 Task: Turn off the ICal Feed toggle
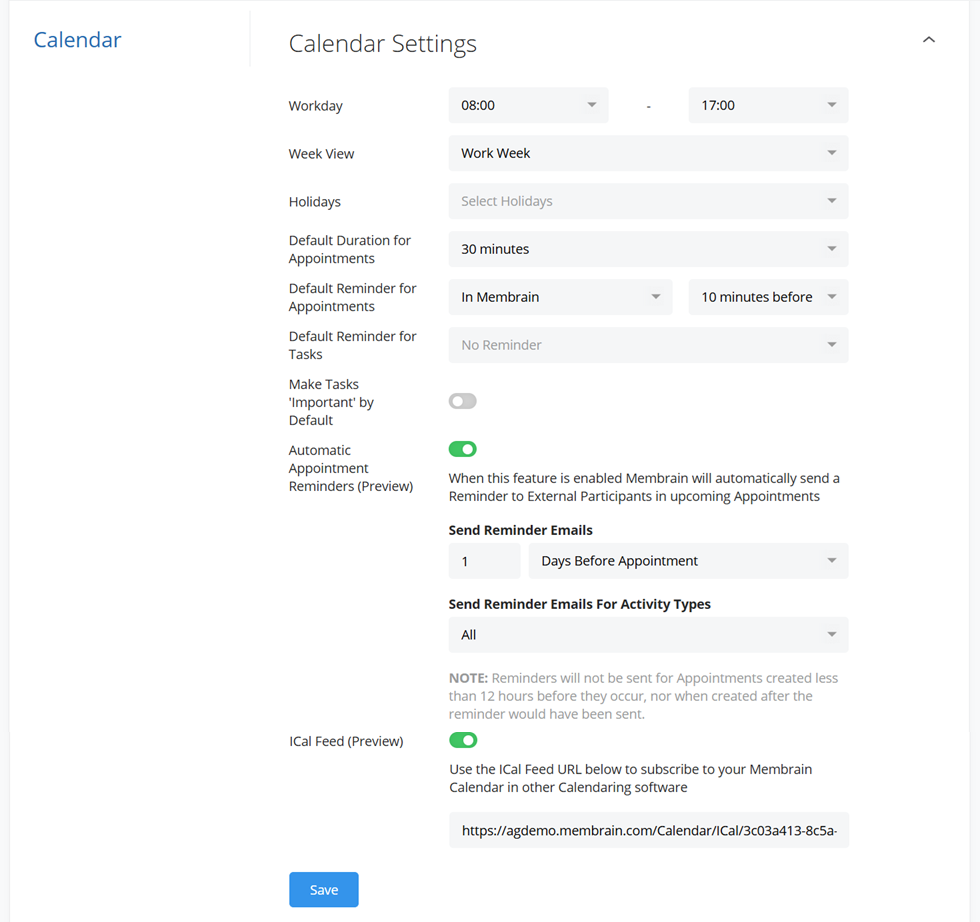click(463, 740)
